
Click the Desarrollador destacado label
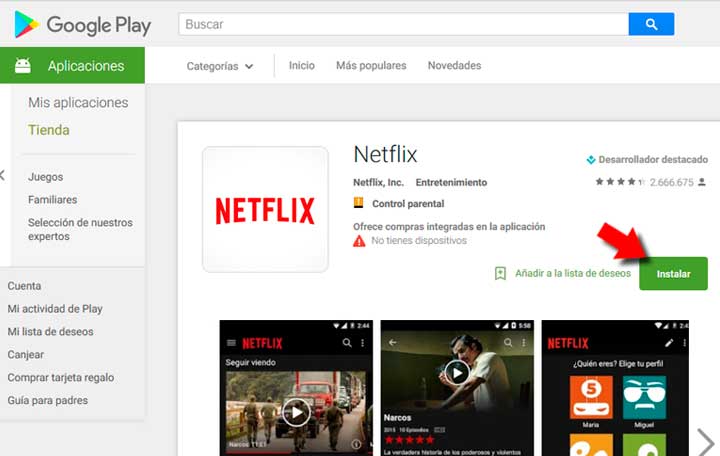click(x=653, y=159)
